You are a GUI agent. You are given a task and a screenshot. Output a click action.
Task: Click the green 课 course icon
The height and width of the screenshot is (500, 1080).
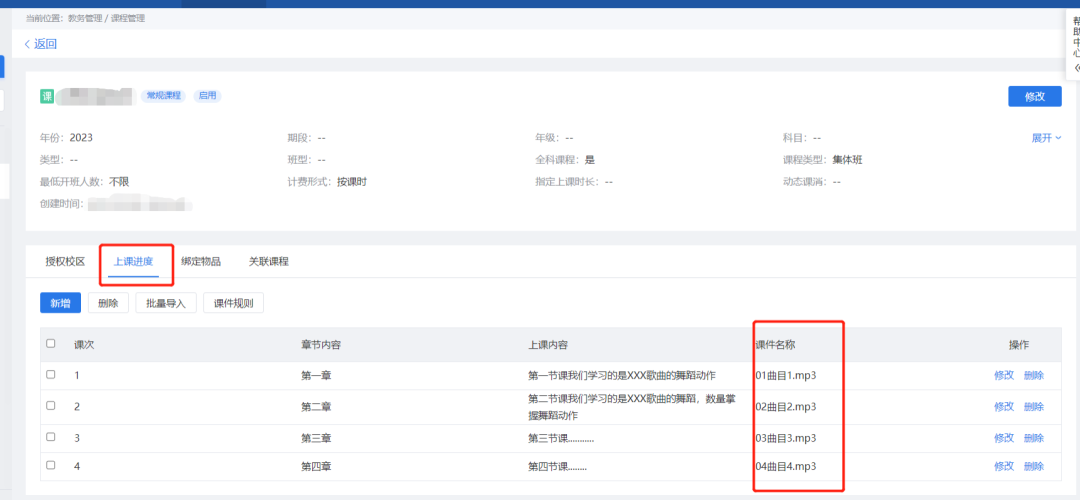(46, 96)
